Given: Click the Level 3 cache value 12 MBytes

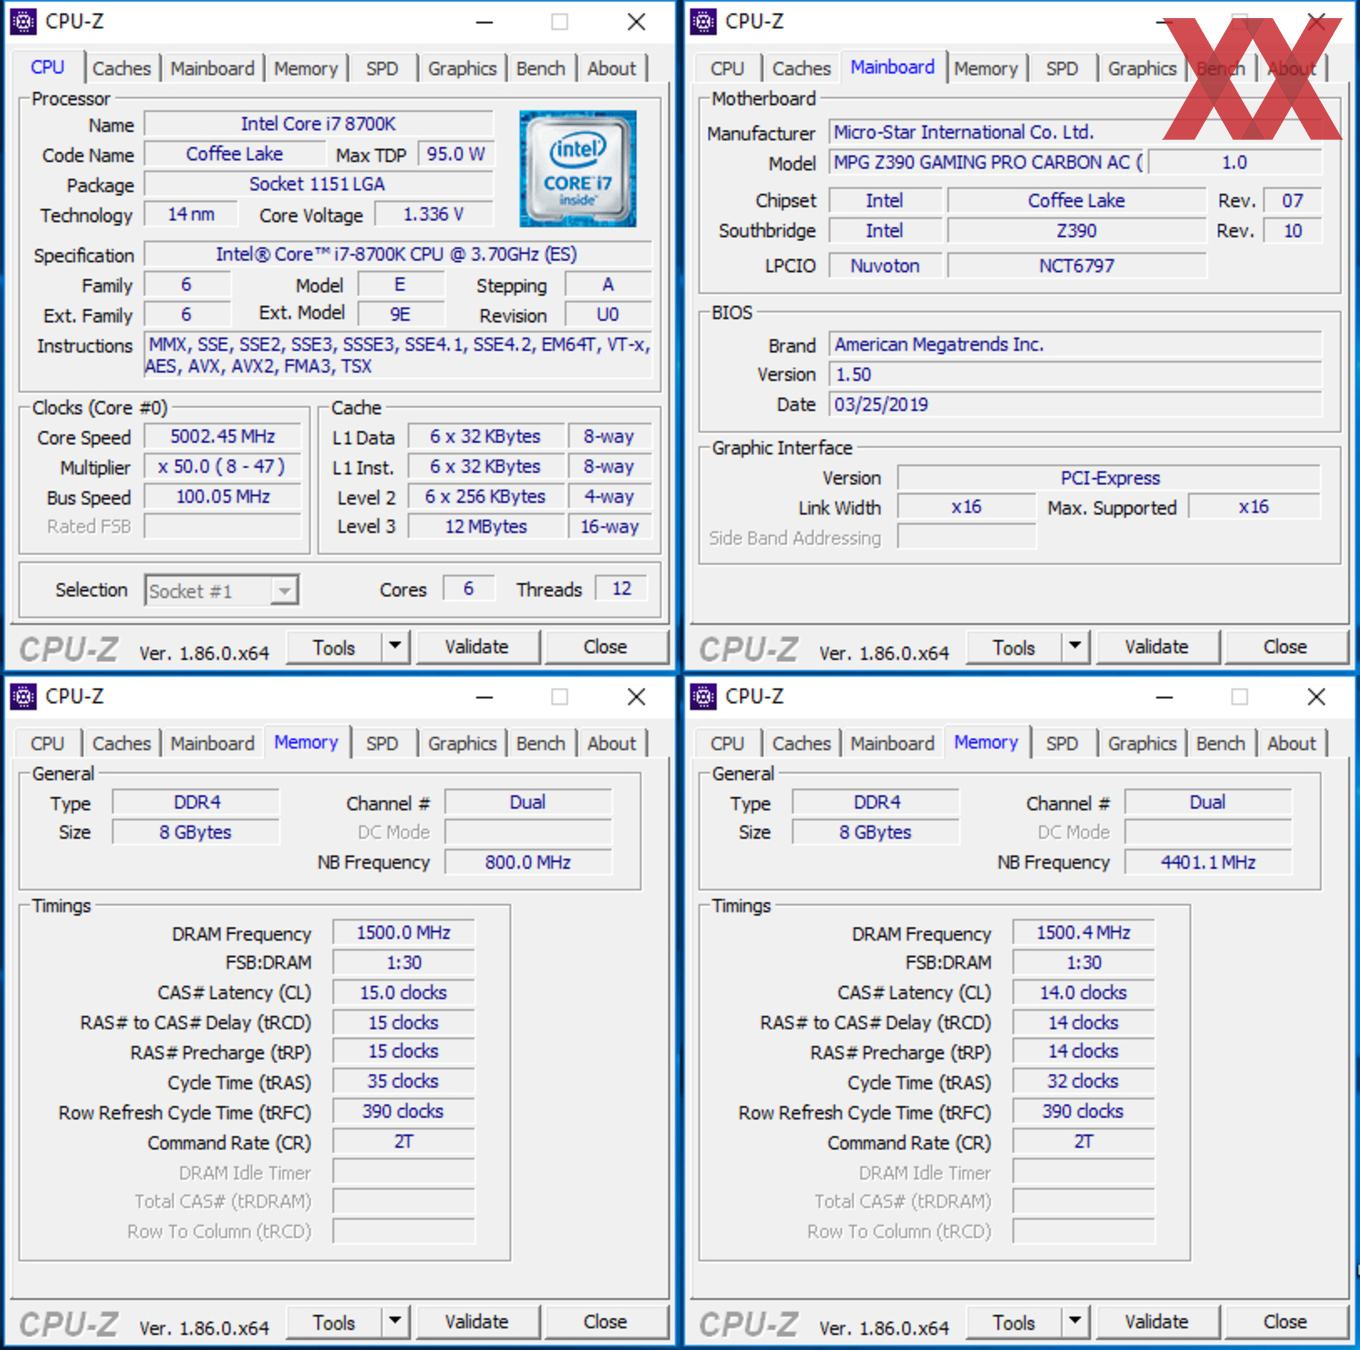Looking at the screenshot, I should click(486, 527).
